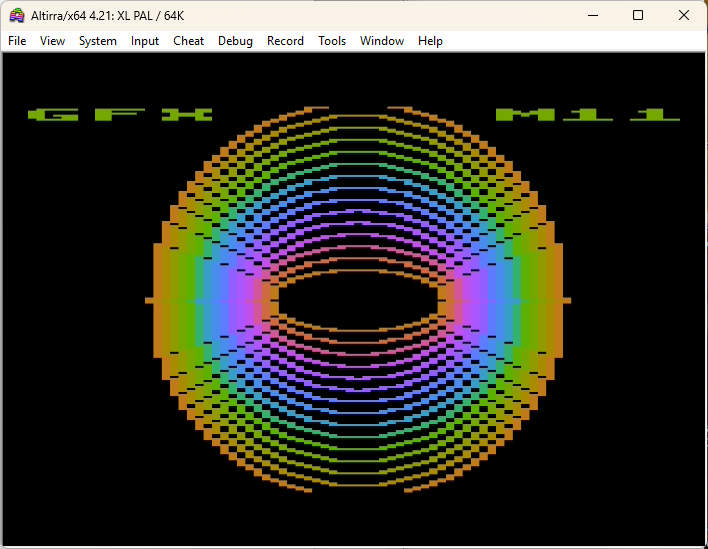708x549 pixels.
Task: Open the Cheat menu
Action: pos(188,41)
